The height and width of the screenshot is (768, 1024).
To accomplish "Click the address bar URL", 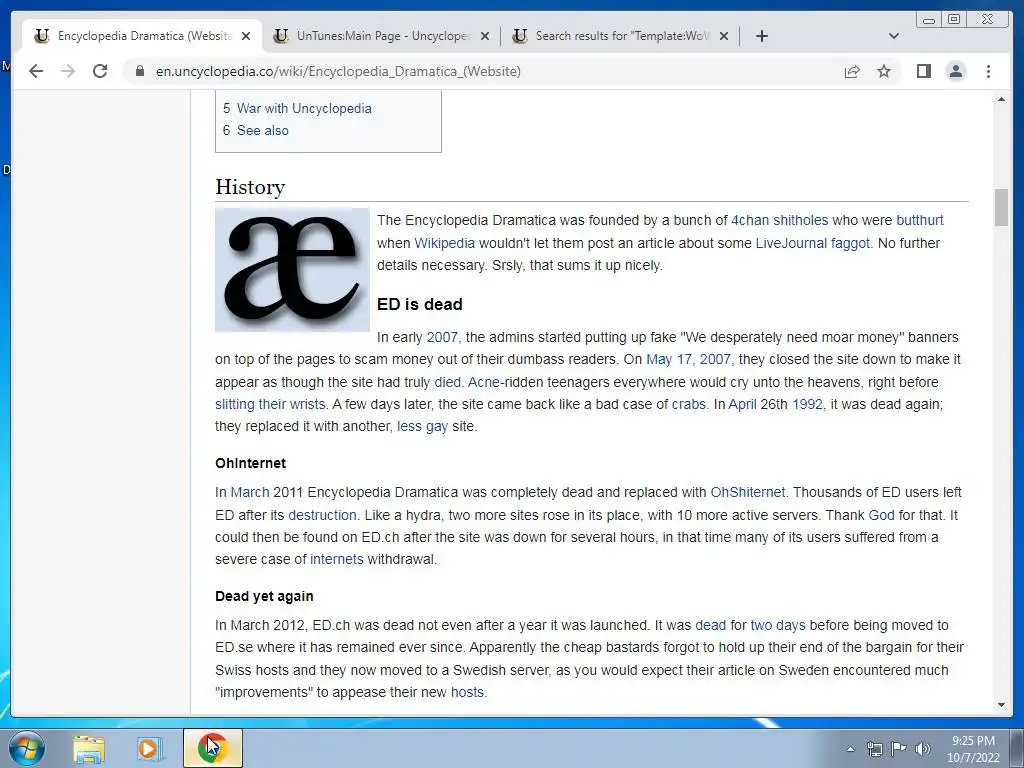I will click(338, 71).
